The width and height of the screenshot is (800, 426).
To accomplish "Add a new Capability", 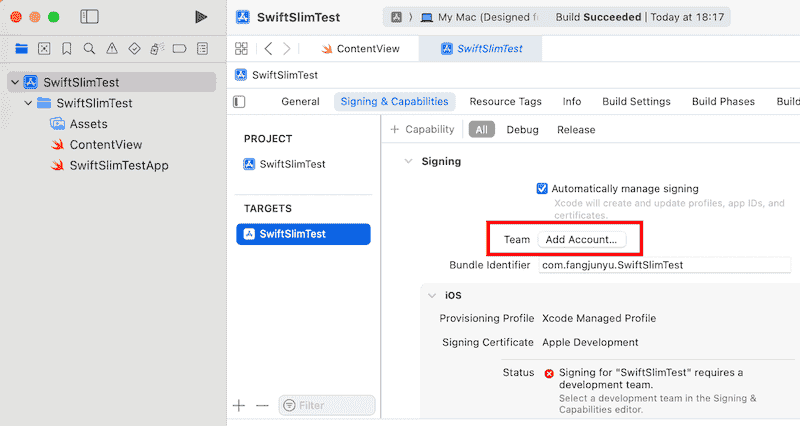I will coord(423,130).
